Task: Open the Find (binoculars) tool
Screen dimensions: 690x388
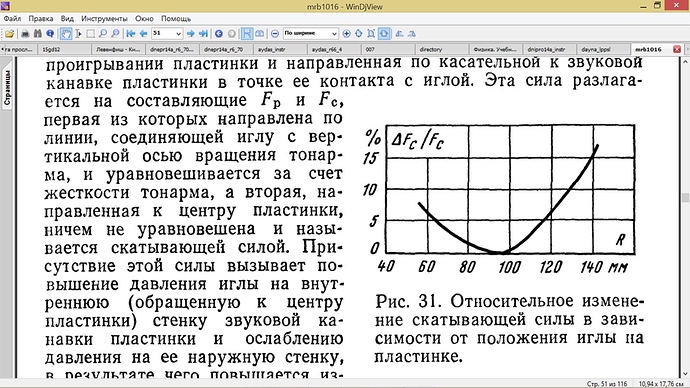Action: [37, 33]
